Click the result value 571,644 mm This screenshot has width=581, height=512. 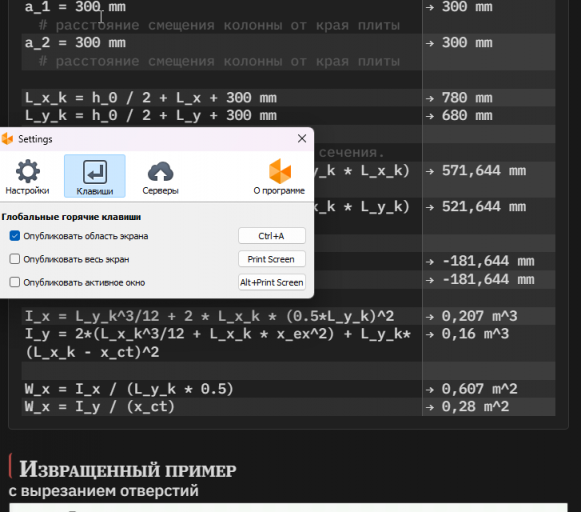[484, 171]
